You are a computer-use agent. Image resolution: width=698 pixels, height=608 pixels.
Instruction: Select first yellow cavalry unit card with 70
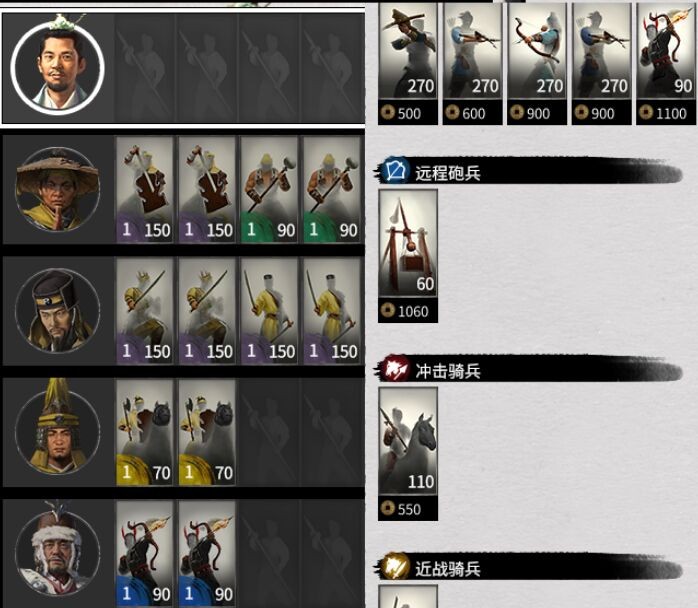[x=145, y=432]
